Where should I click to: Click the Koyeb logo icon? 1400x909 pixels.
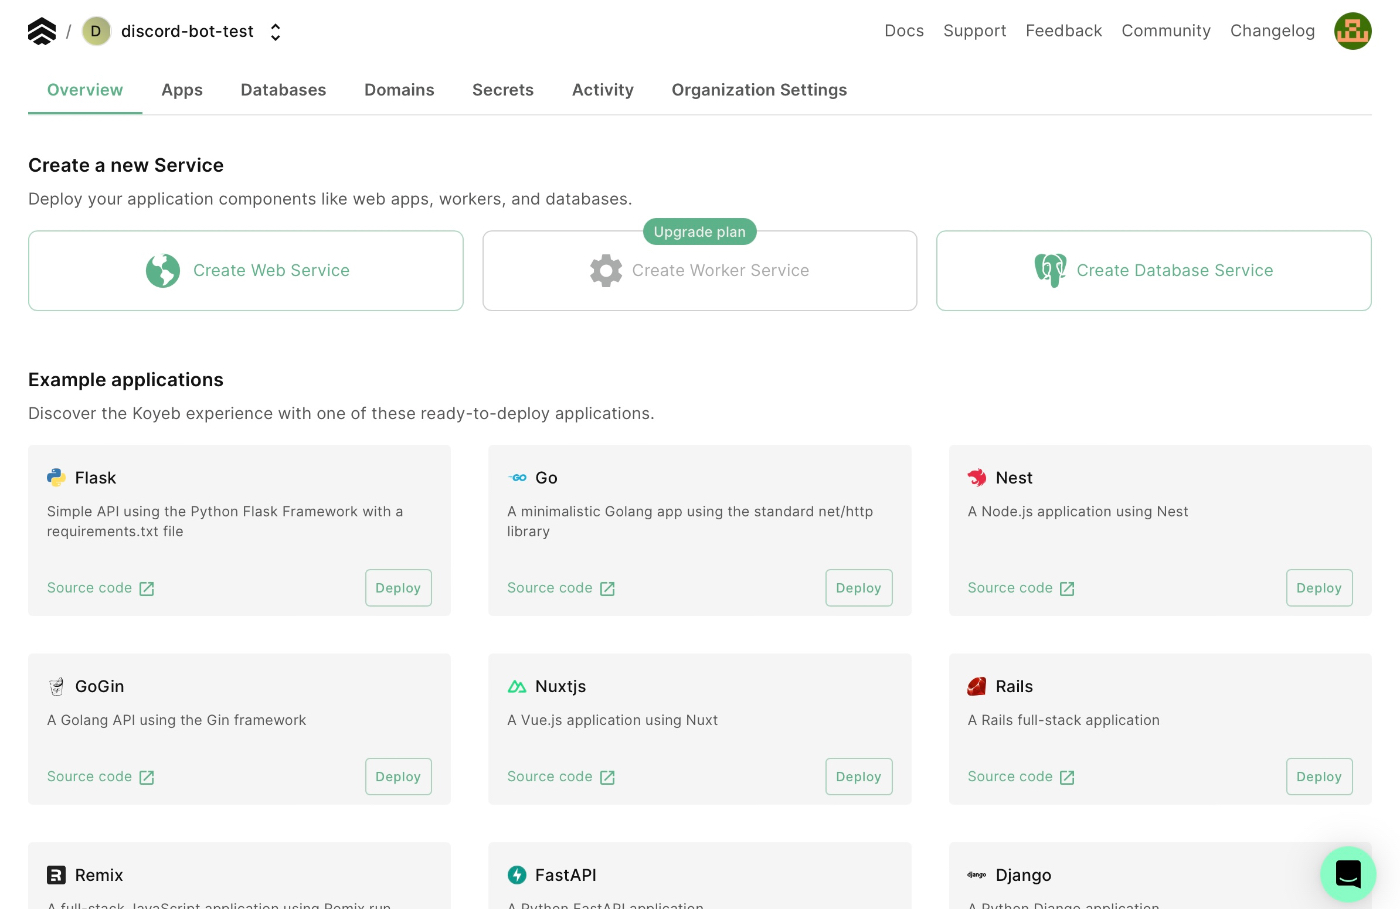click(42, 31)
